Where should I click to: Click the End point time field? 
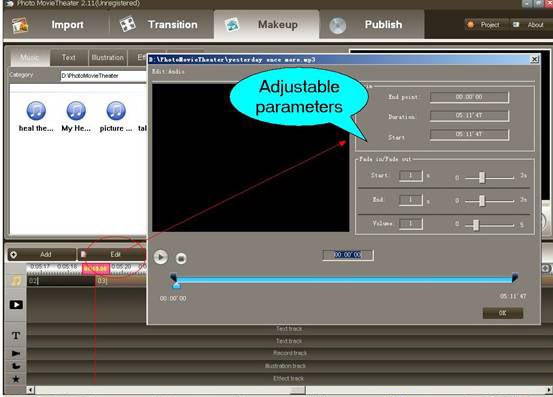point(469,97)
